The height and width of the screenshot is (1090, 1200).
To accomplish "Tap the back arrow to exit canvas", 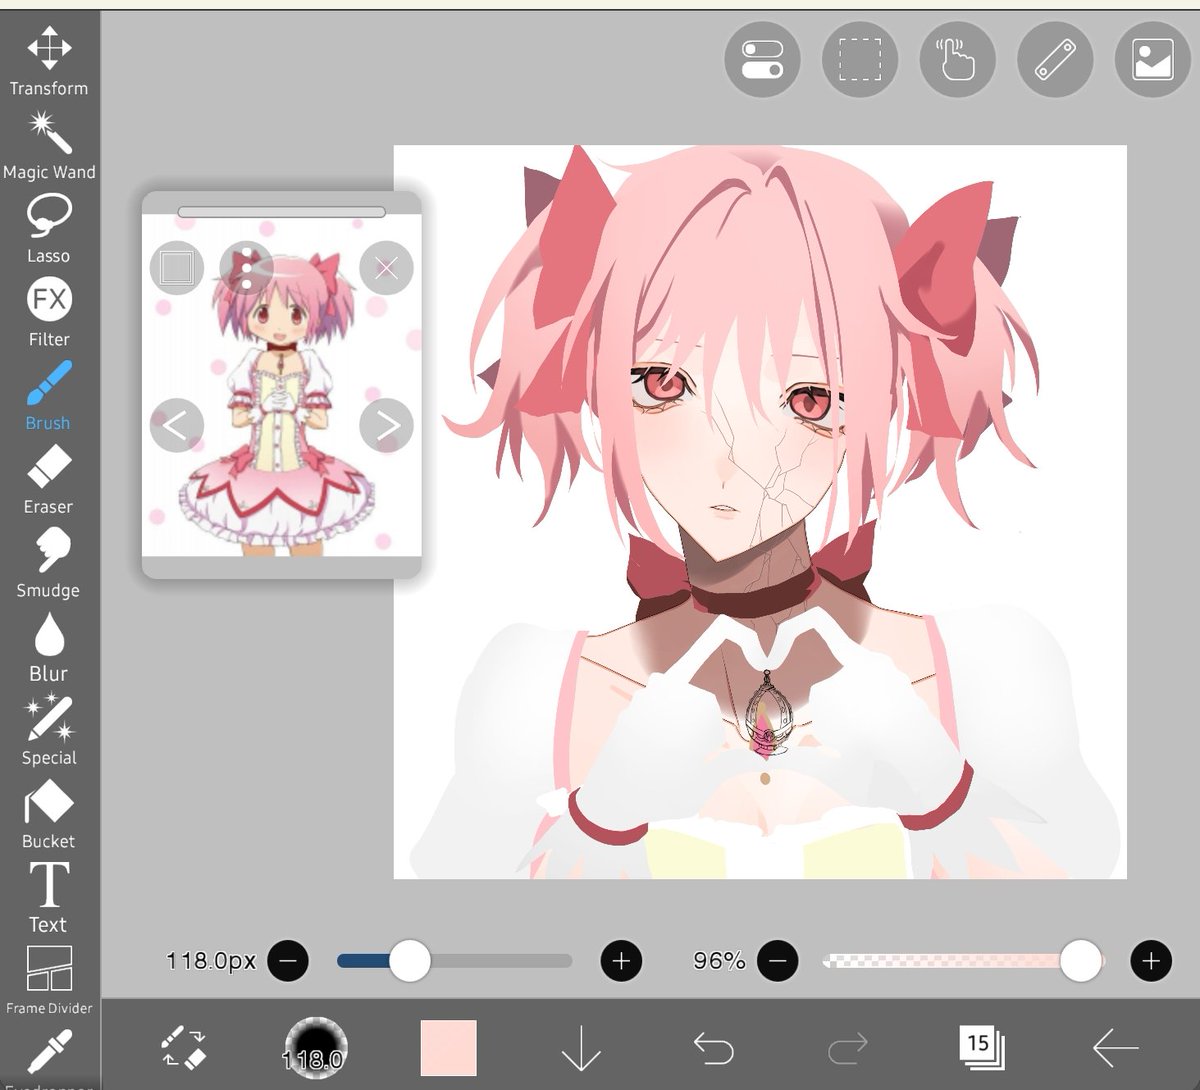I will point(1115,1048).
